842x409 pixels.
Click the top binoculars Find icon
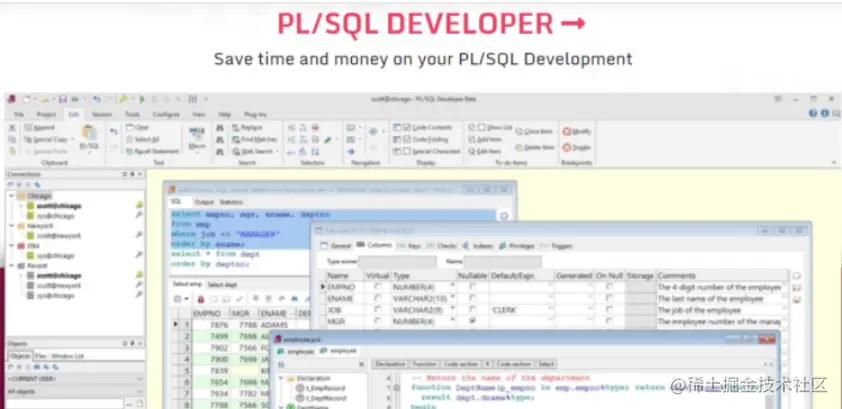pos(220,128)
